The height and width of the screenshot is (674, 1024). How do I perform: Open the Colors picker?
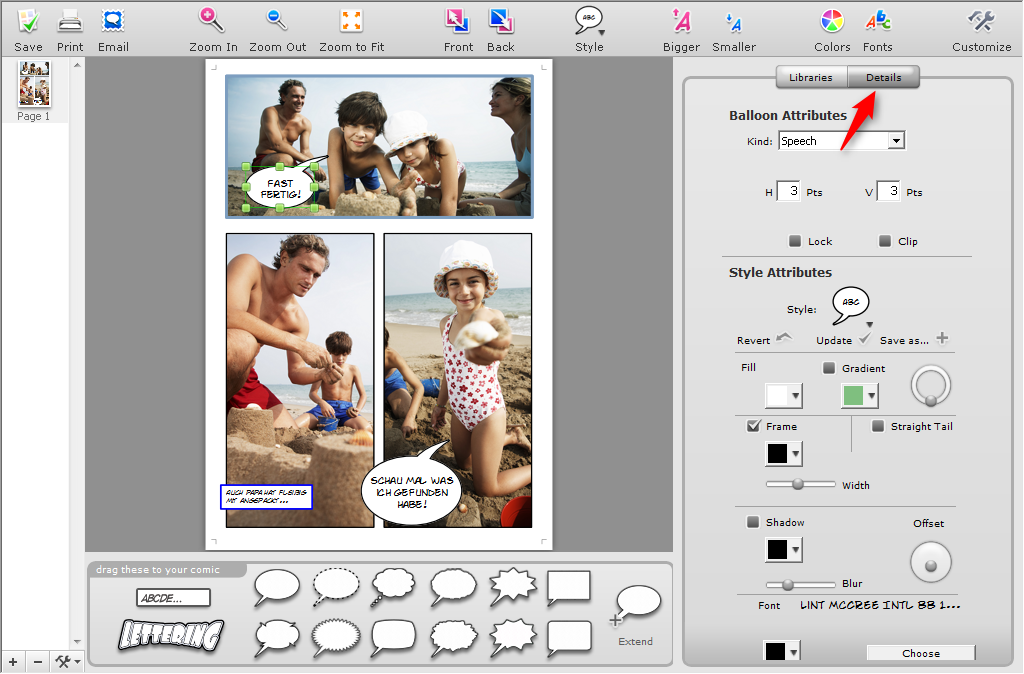click(x=832, y=21)
